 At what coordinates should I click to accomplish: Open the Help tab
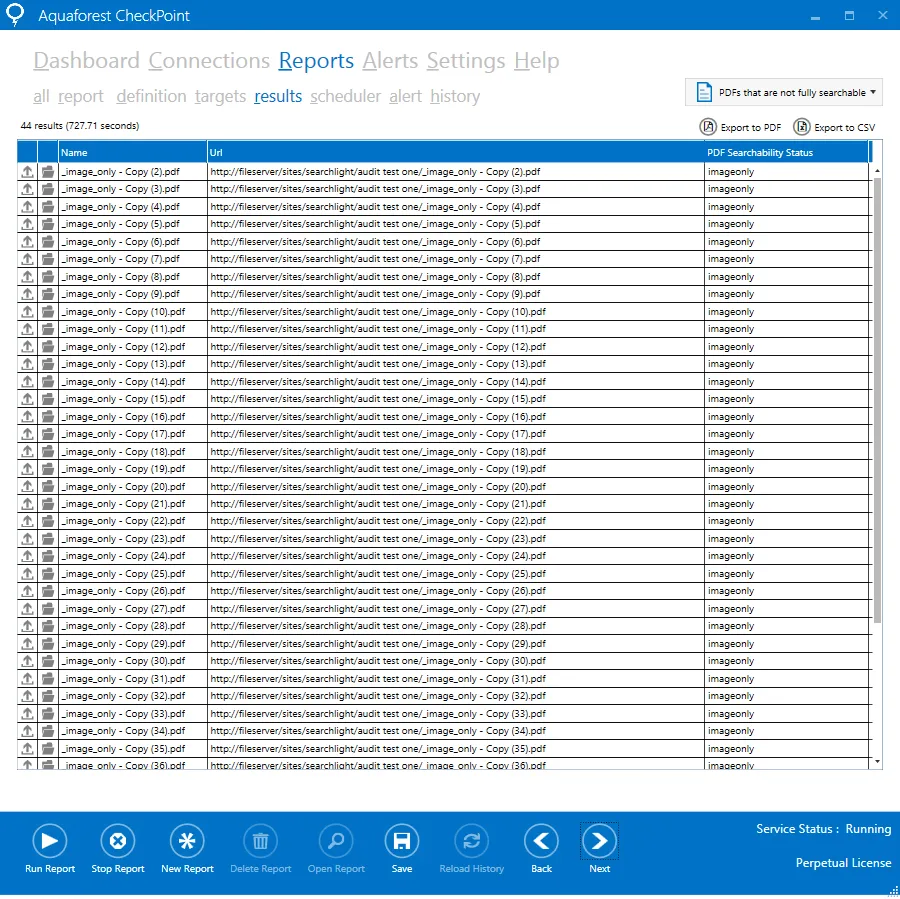tap(537, 61)
